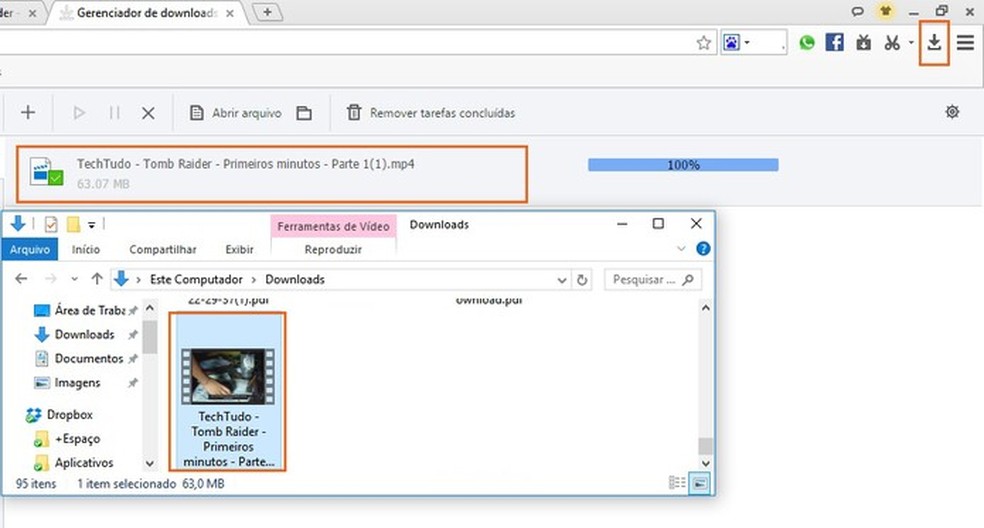Open the browser hamburger menu
Image resolution: width=984 pixels, height=528 pixels.
coord(965,43)
